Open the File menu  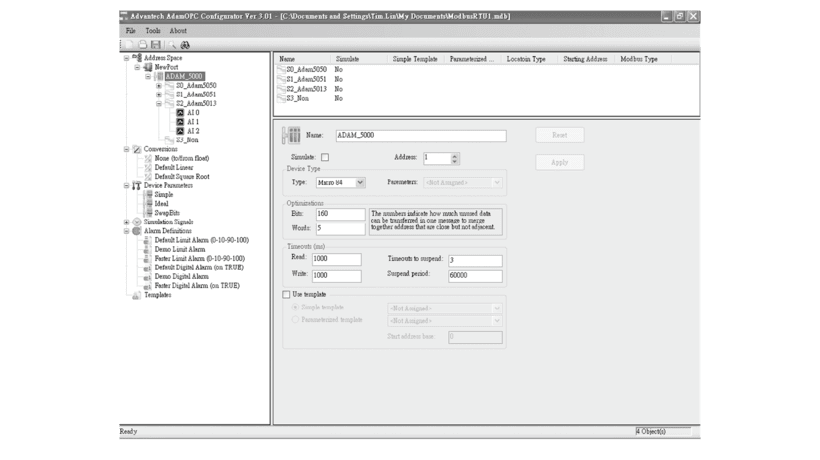coord(131,31)
